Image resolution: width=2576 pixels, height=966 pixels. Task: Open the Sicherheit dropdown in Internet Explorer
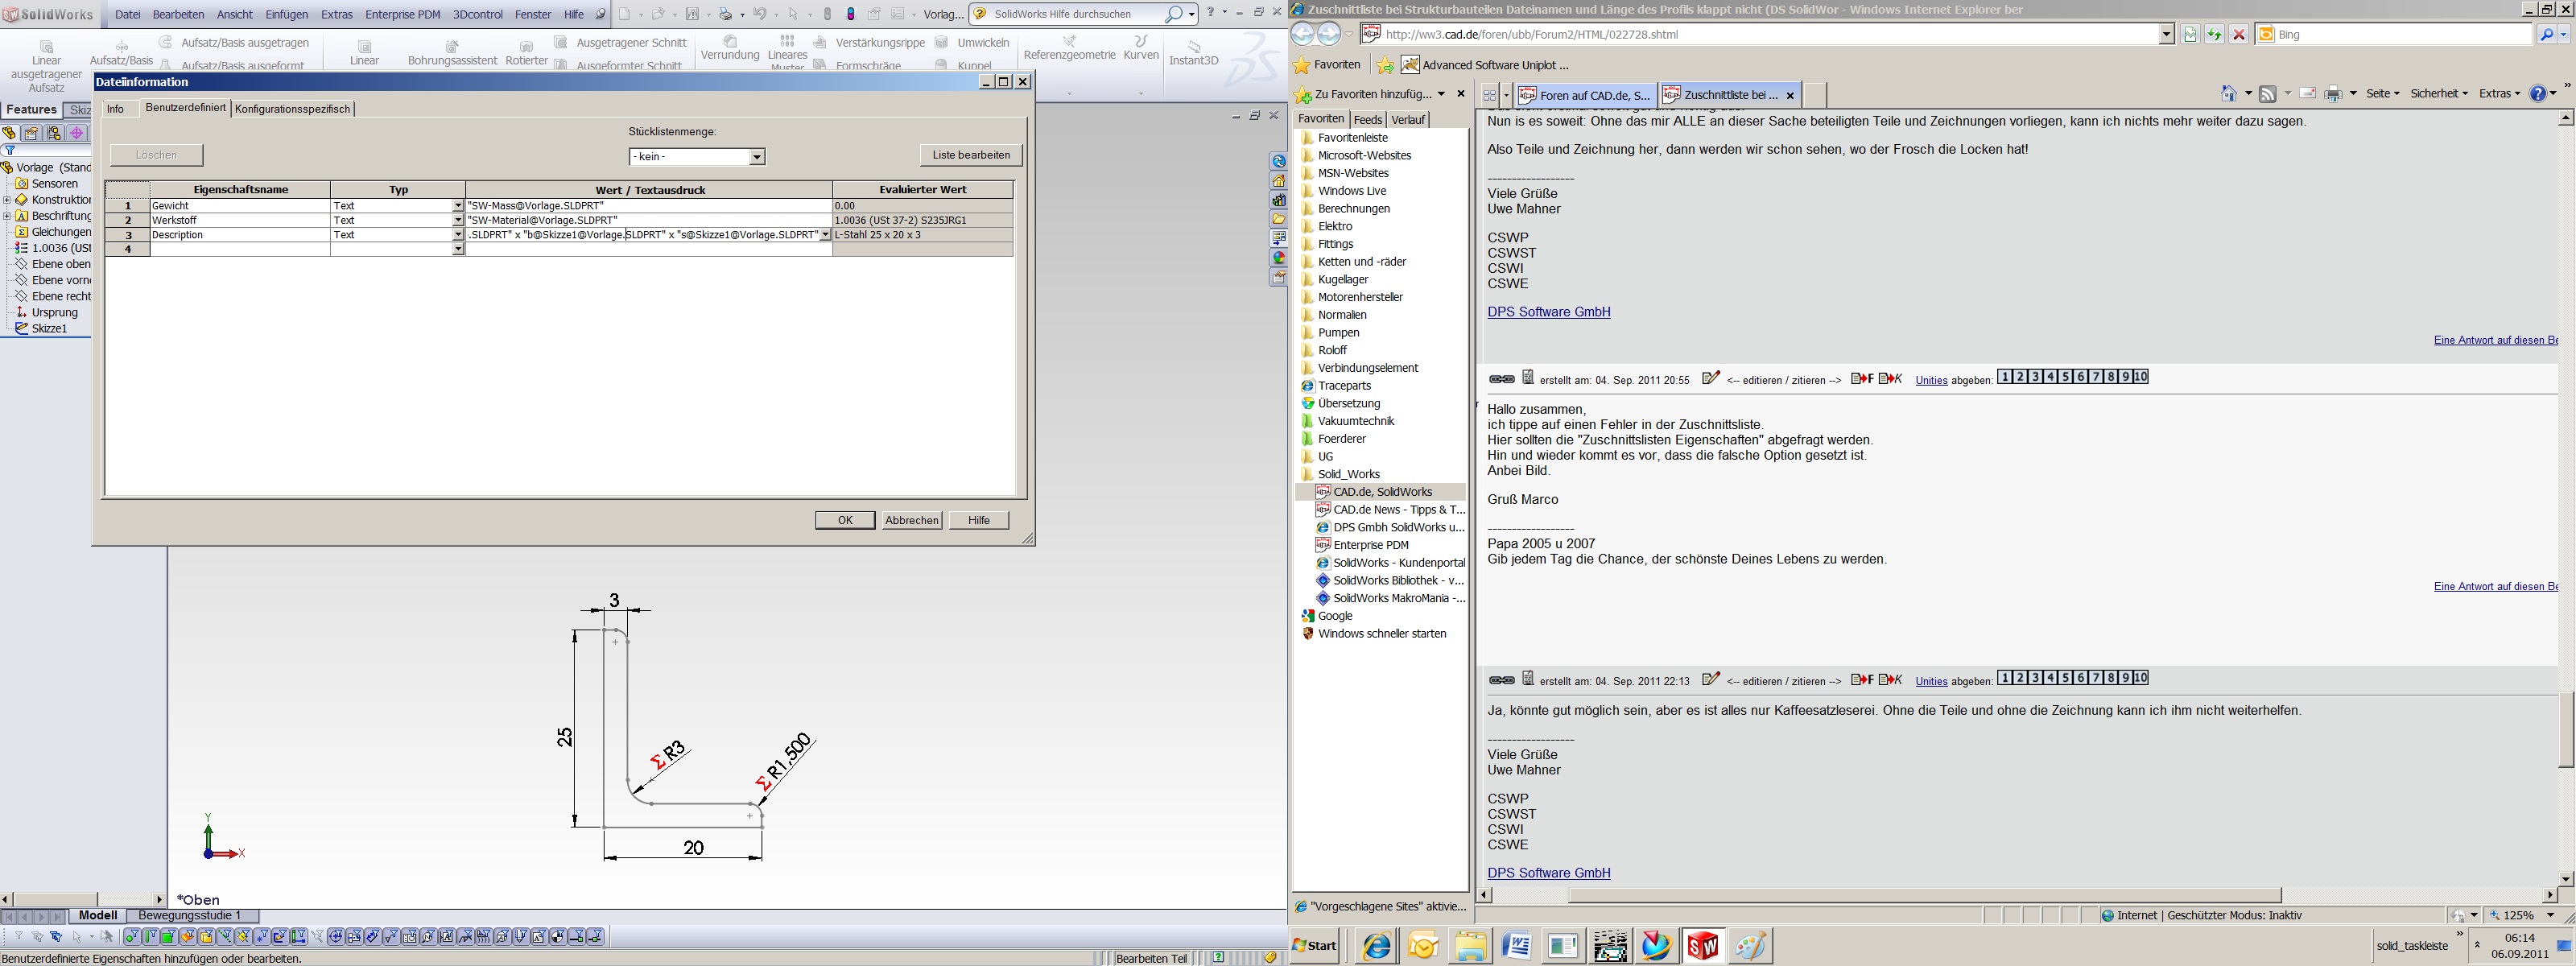[2440, 93]
